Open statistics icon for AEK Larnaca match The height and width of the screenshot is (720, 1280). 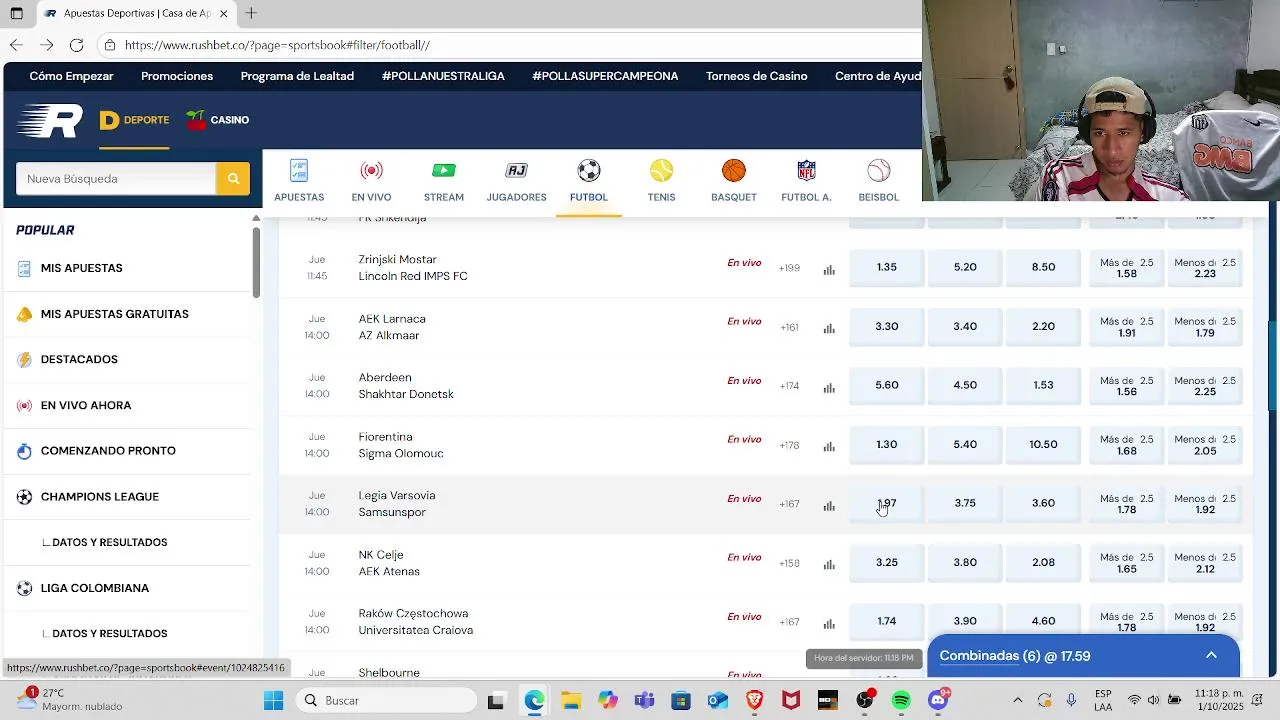(829, 328)
